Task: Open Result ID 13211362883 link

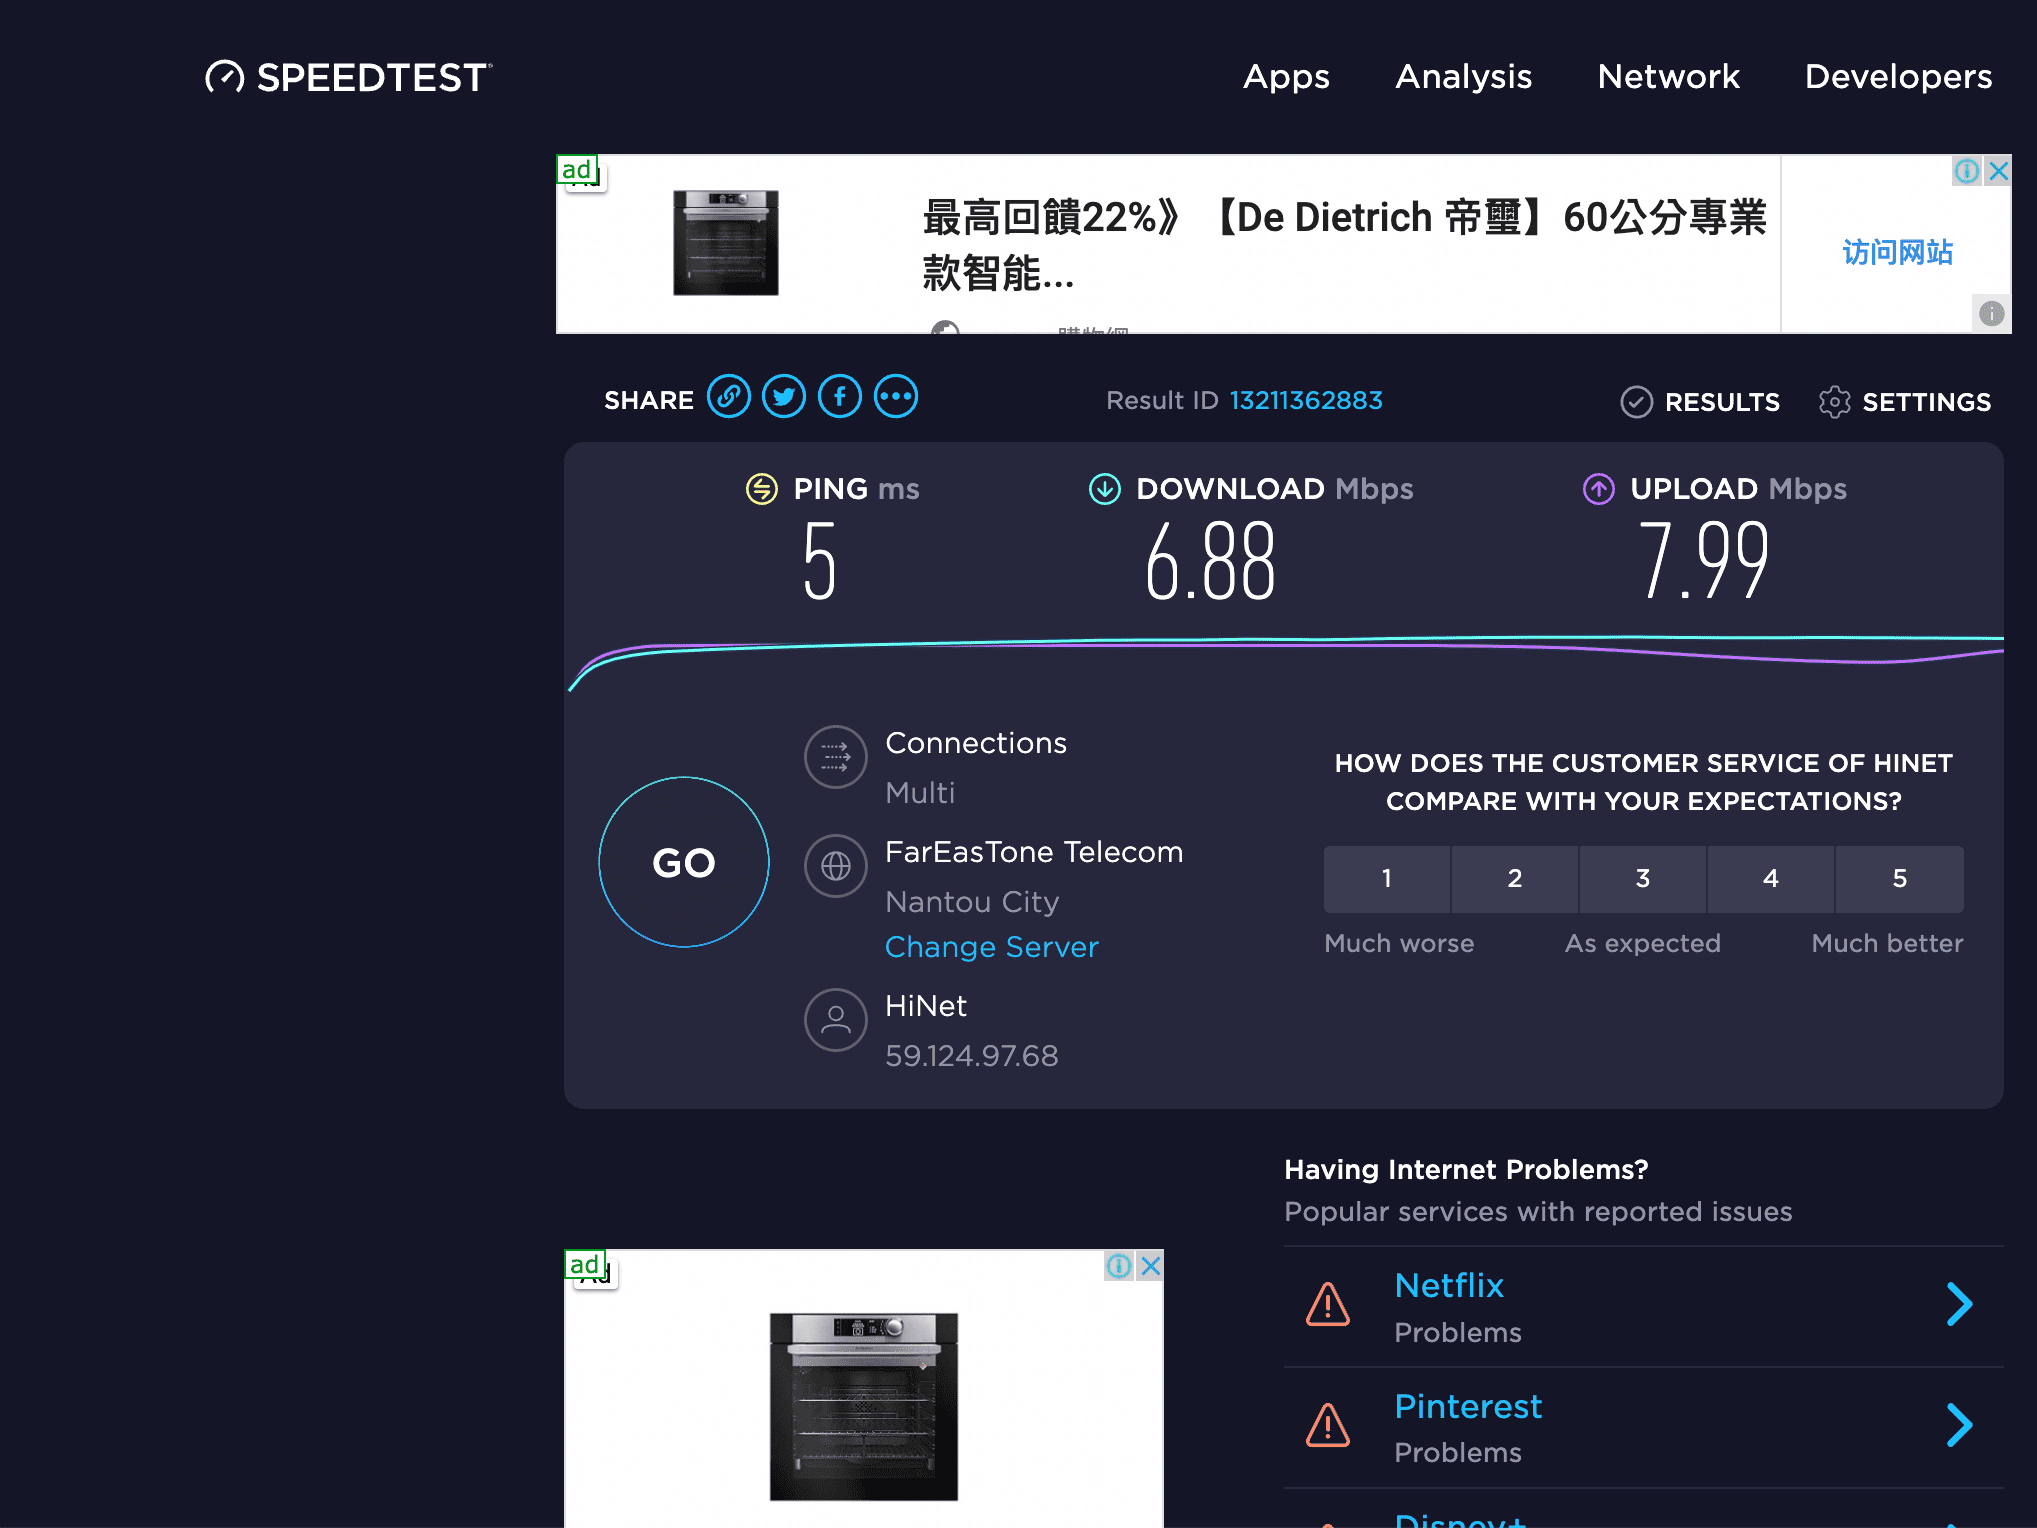Action: pyautogui.click(x=1305, y=401)
